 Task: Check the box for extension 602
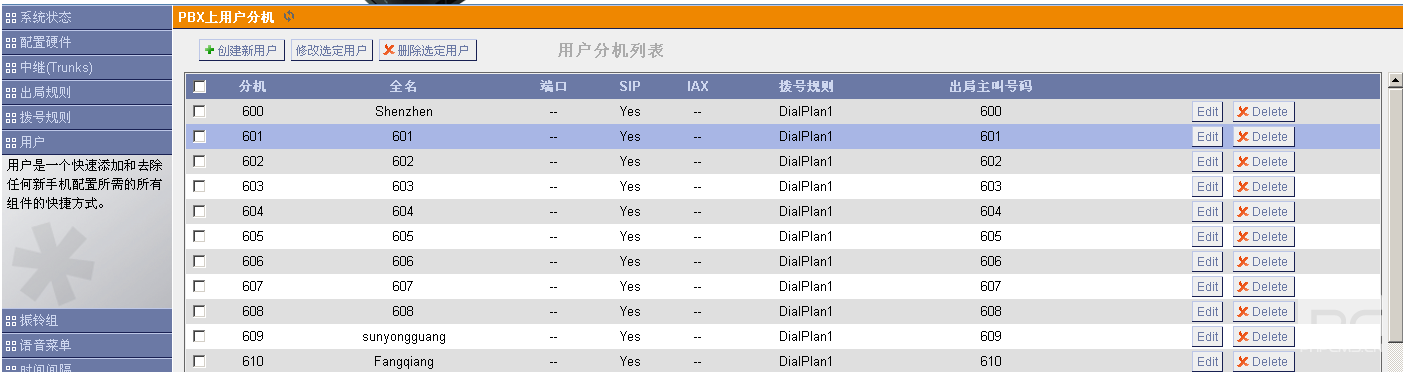tap(200, 161)
